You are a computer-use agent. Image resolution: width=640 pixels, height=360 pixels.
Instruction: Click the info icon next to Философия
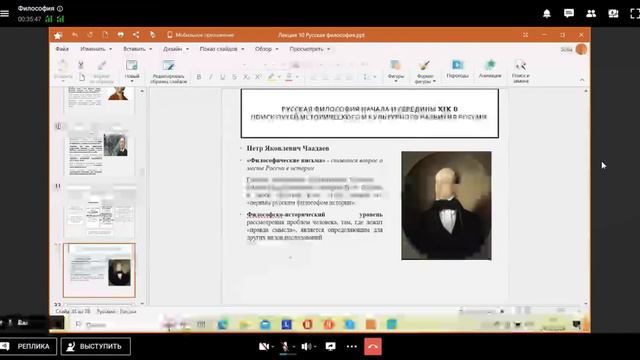coord(60,8)
